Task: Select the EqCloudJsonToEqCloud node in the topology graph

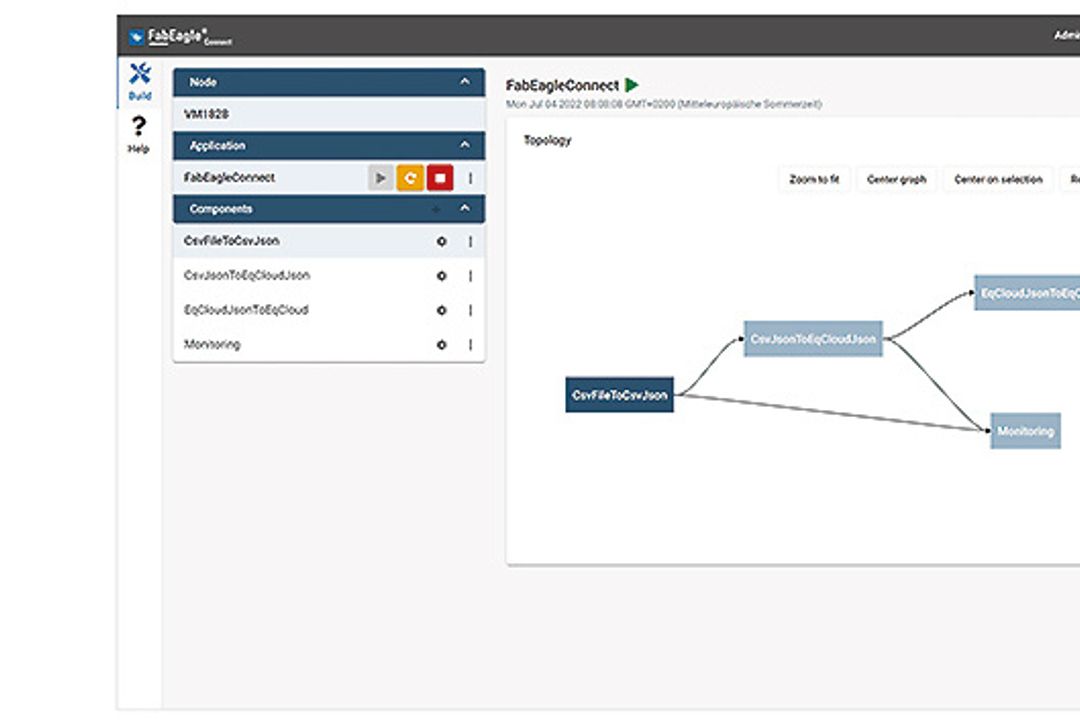Action: [x=1027, y=293]
